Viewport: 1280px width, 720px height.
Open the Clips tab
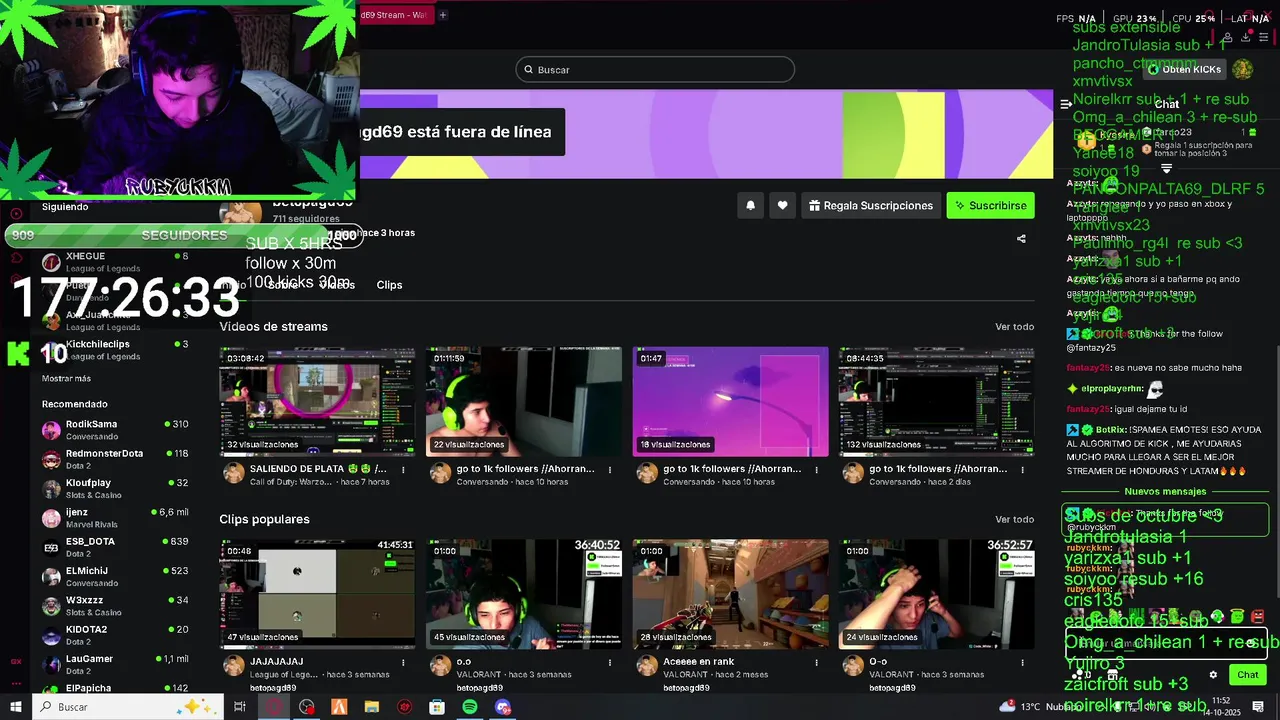(x=389, y=285)
